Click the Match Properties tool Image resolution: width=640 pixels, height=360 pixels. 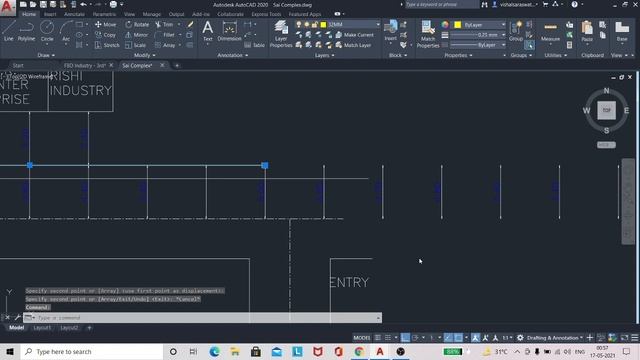coord(428,34)
